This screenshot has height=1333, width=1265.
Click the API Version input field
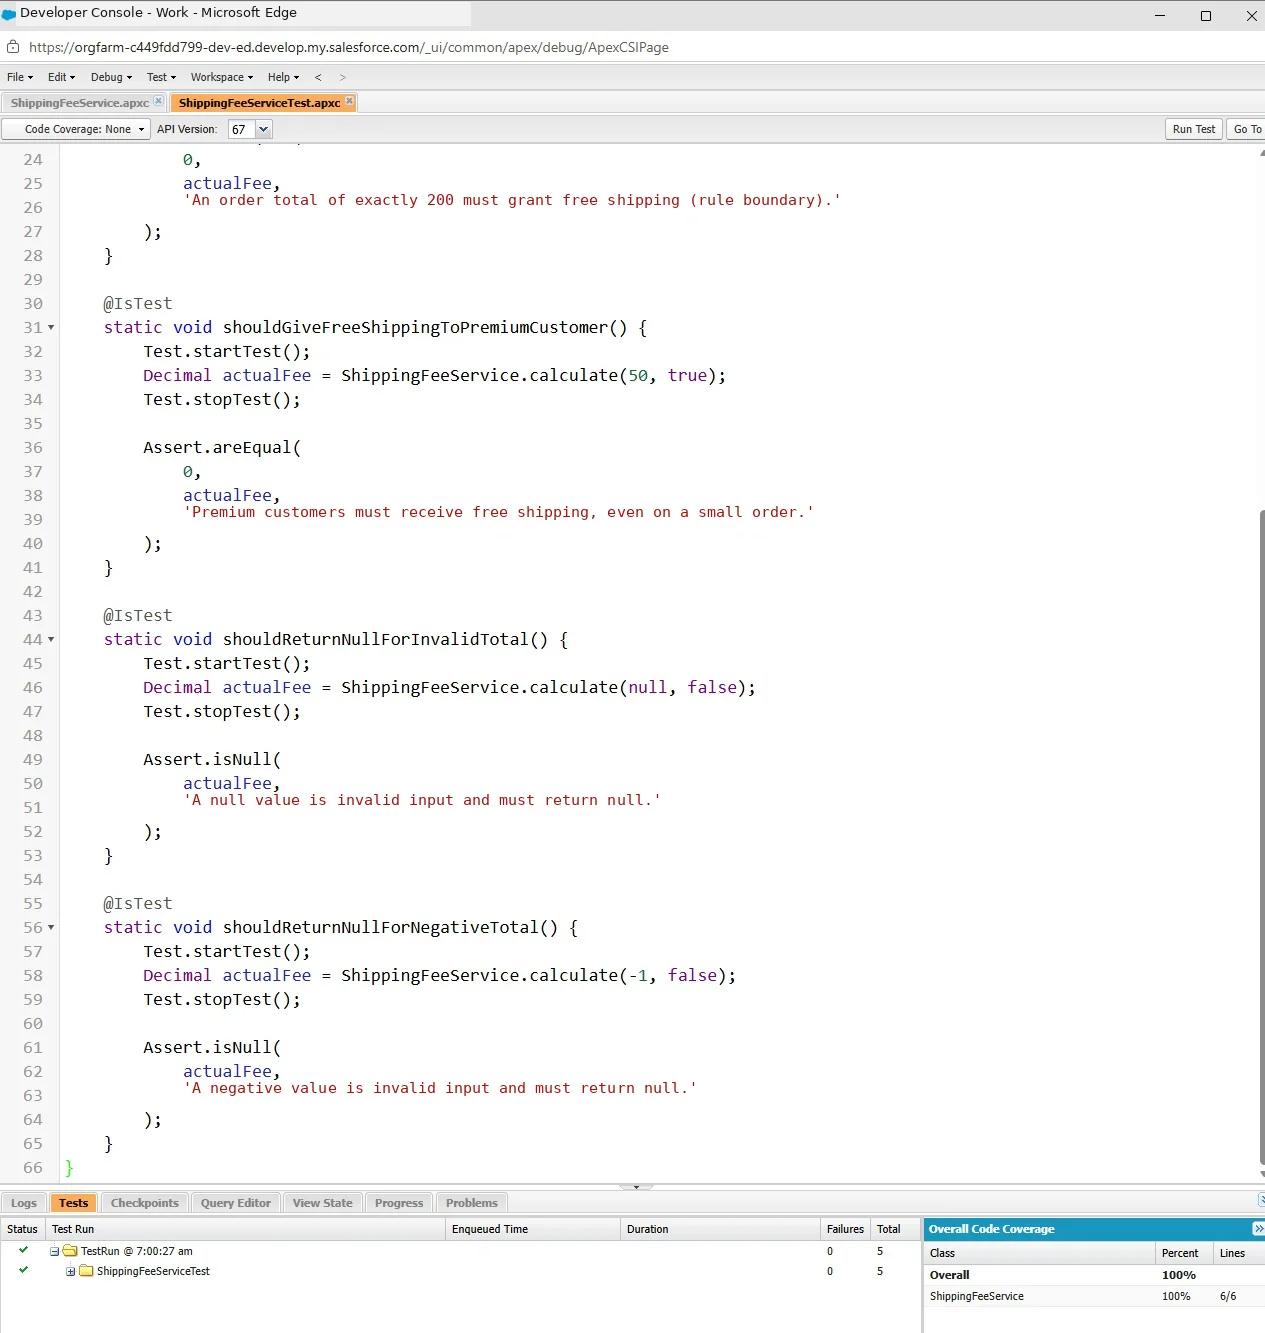(x=242, y=129)
